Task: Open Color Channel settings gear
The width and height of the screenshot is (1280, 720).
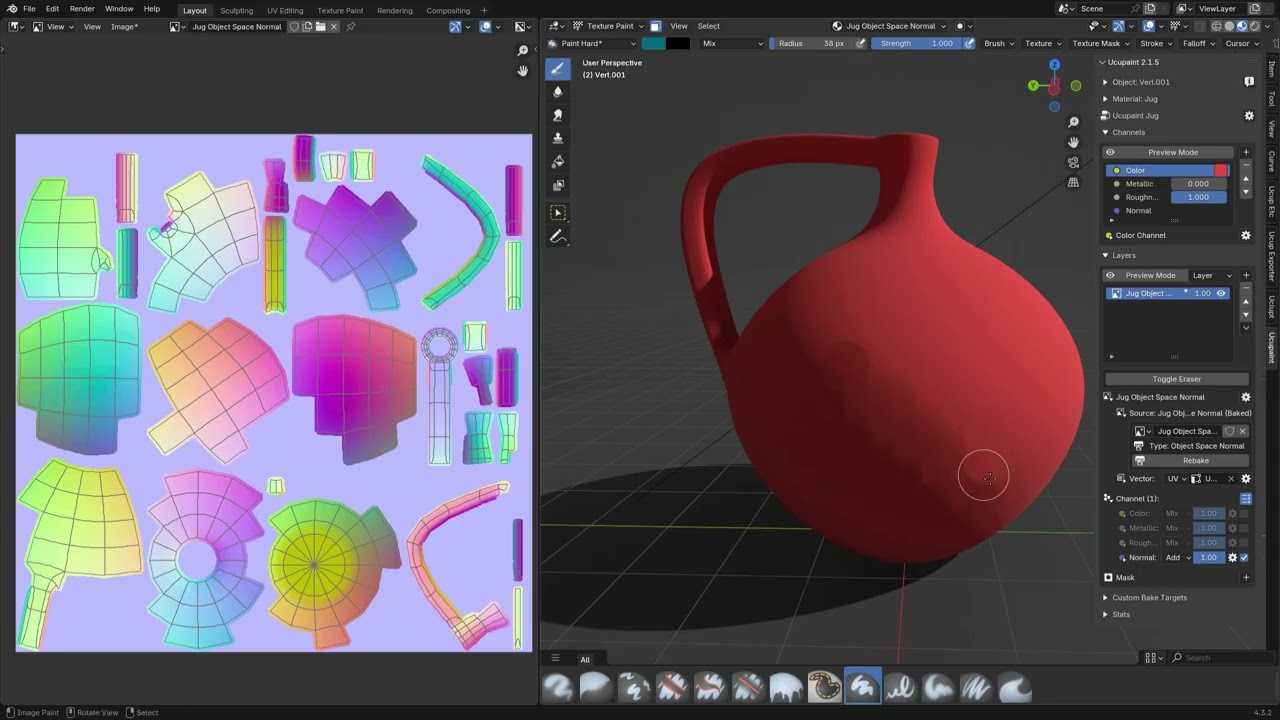Action: pyautogui.click(x=1246, y=235)
